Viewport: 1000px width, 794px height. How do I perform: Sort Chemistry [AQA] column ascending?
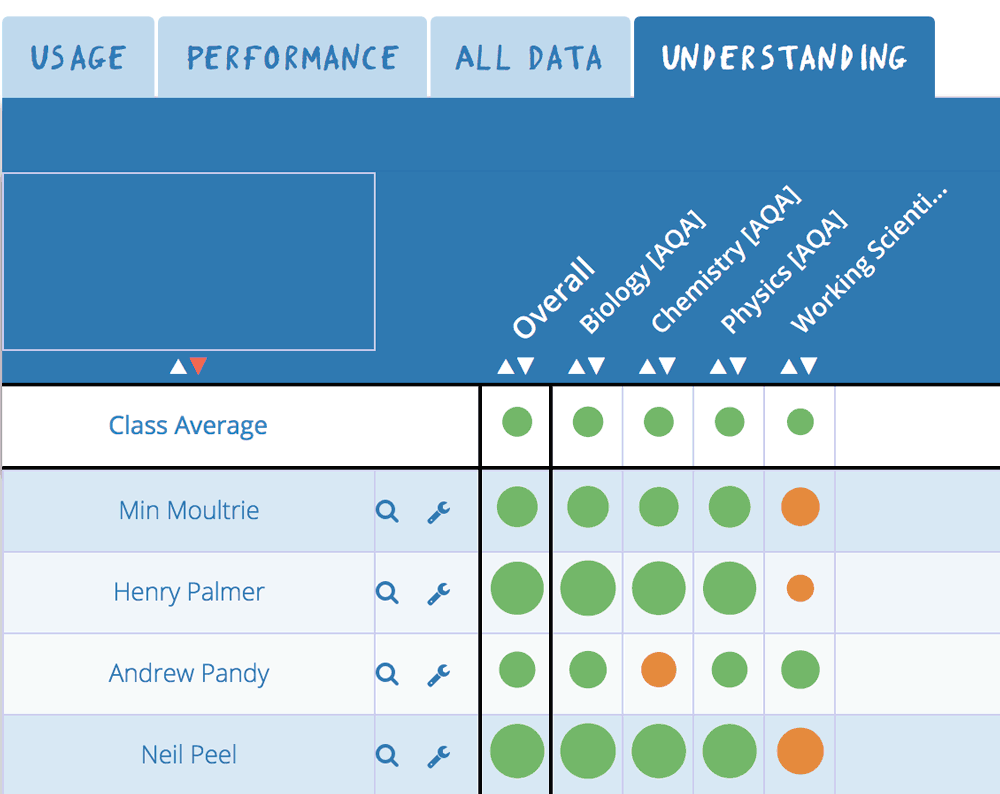(648, 366)
